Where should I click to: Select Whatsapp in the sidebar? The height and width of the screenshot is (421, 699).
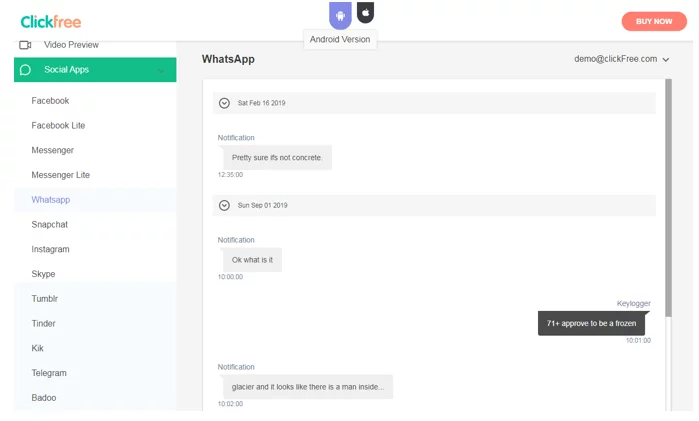(95, 200)
